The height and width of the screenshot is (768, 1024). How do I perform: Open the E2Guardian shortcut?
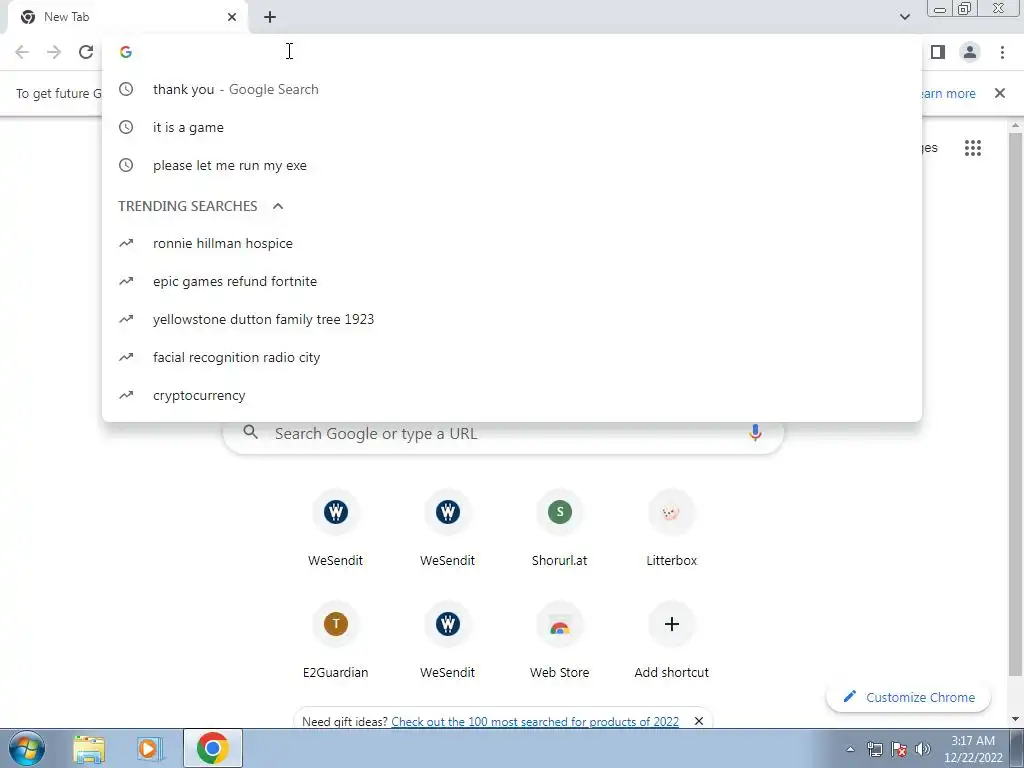click(336, 641)
